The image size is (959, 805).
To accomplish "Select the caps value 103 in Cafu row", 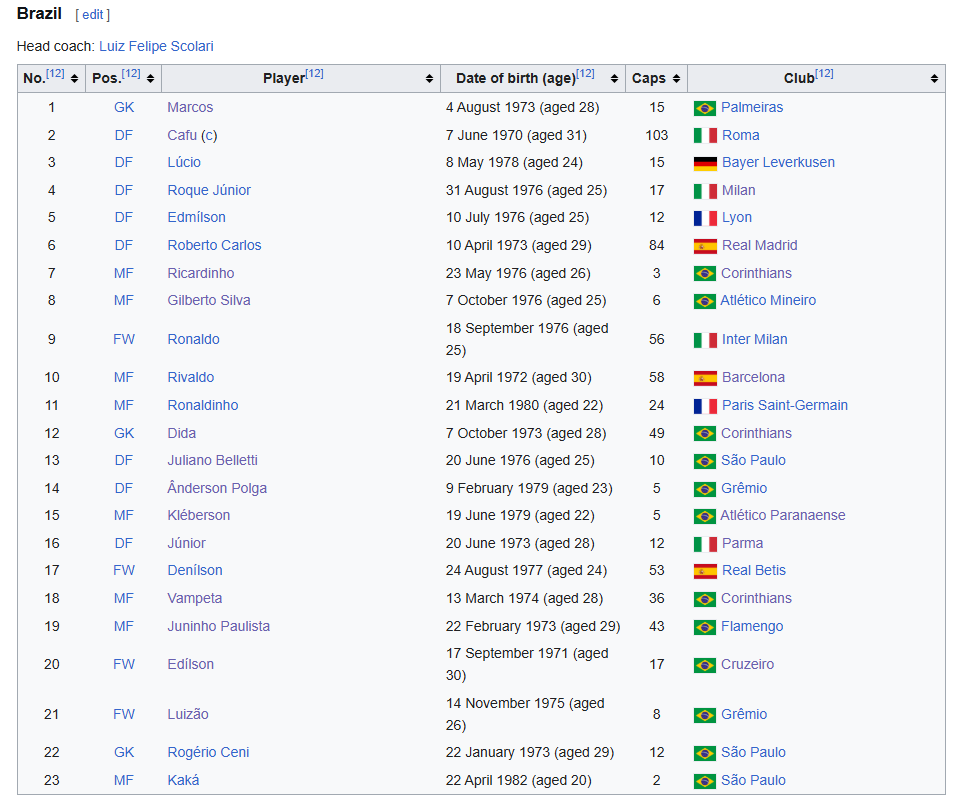I will 656,135.
